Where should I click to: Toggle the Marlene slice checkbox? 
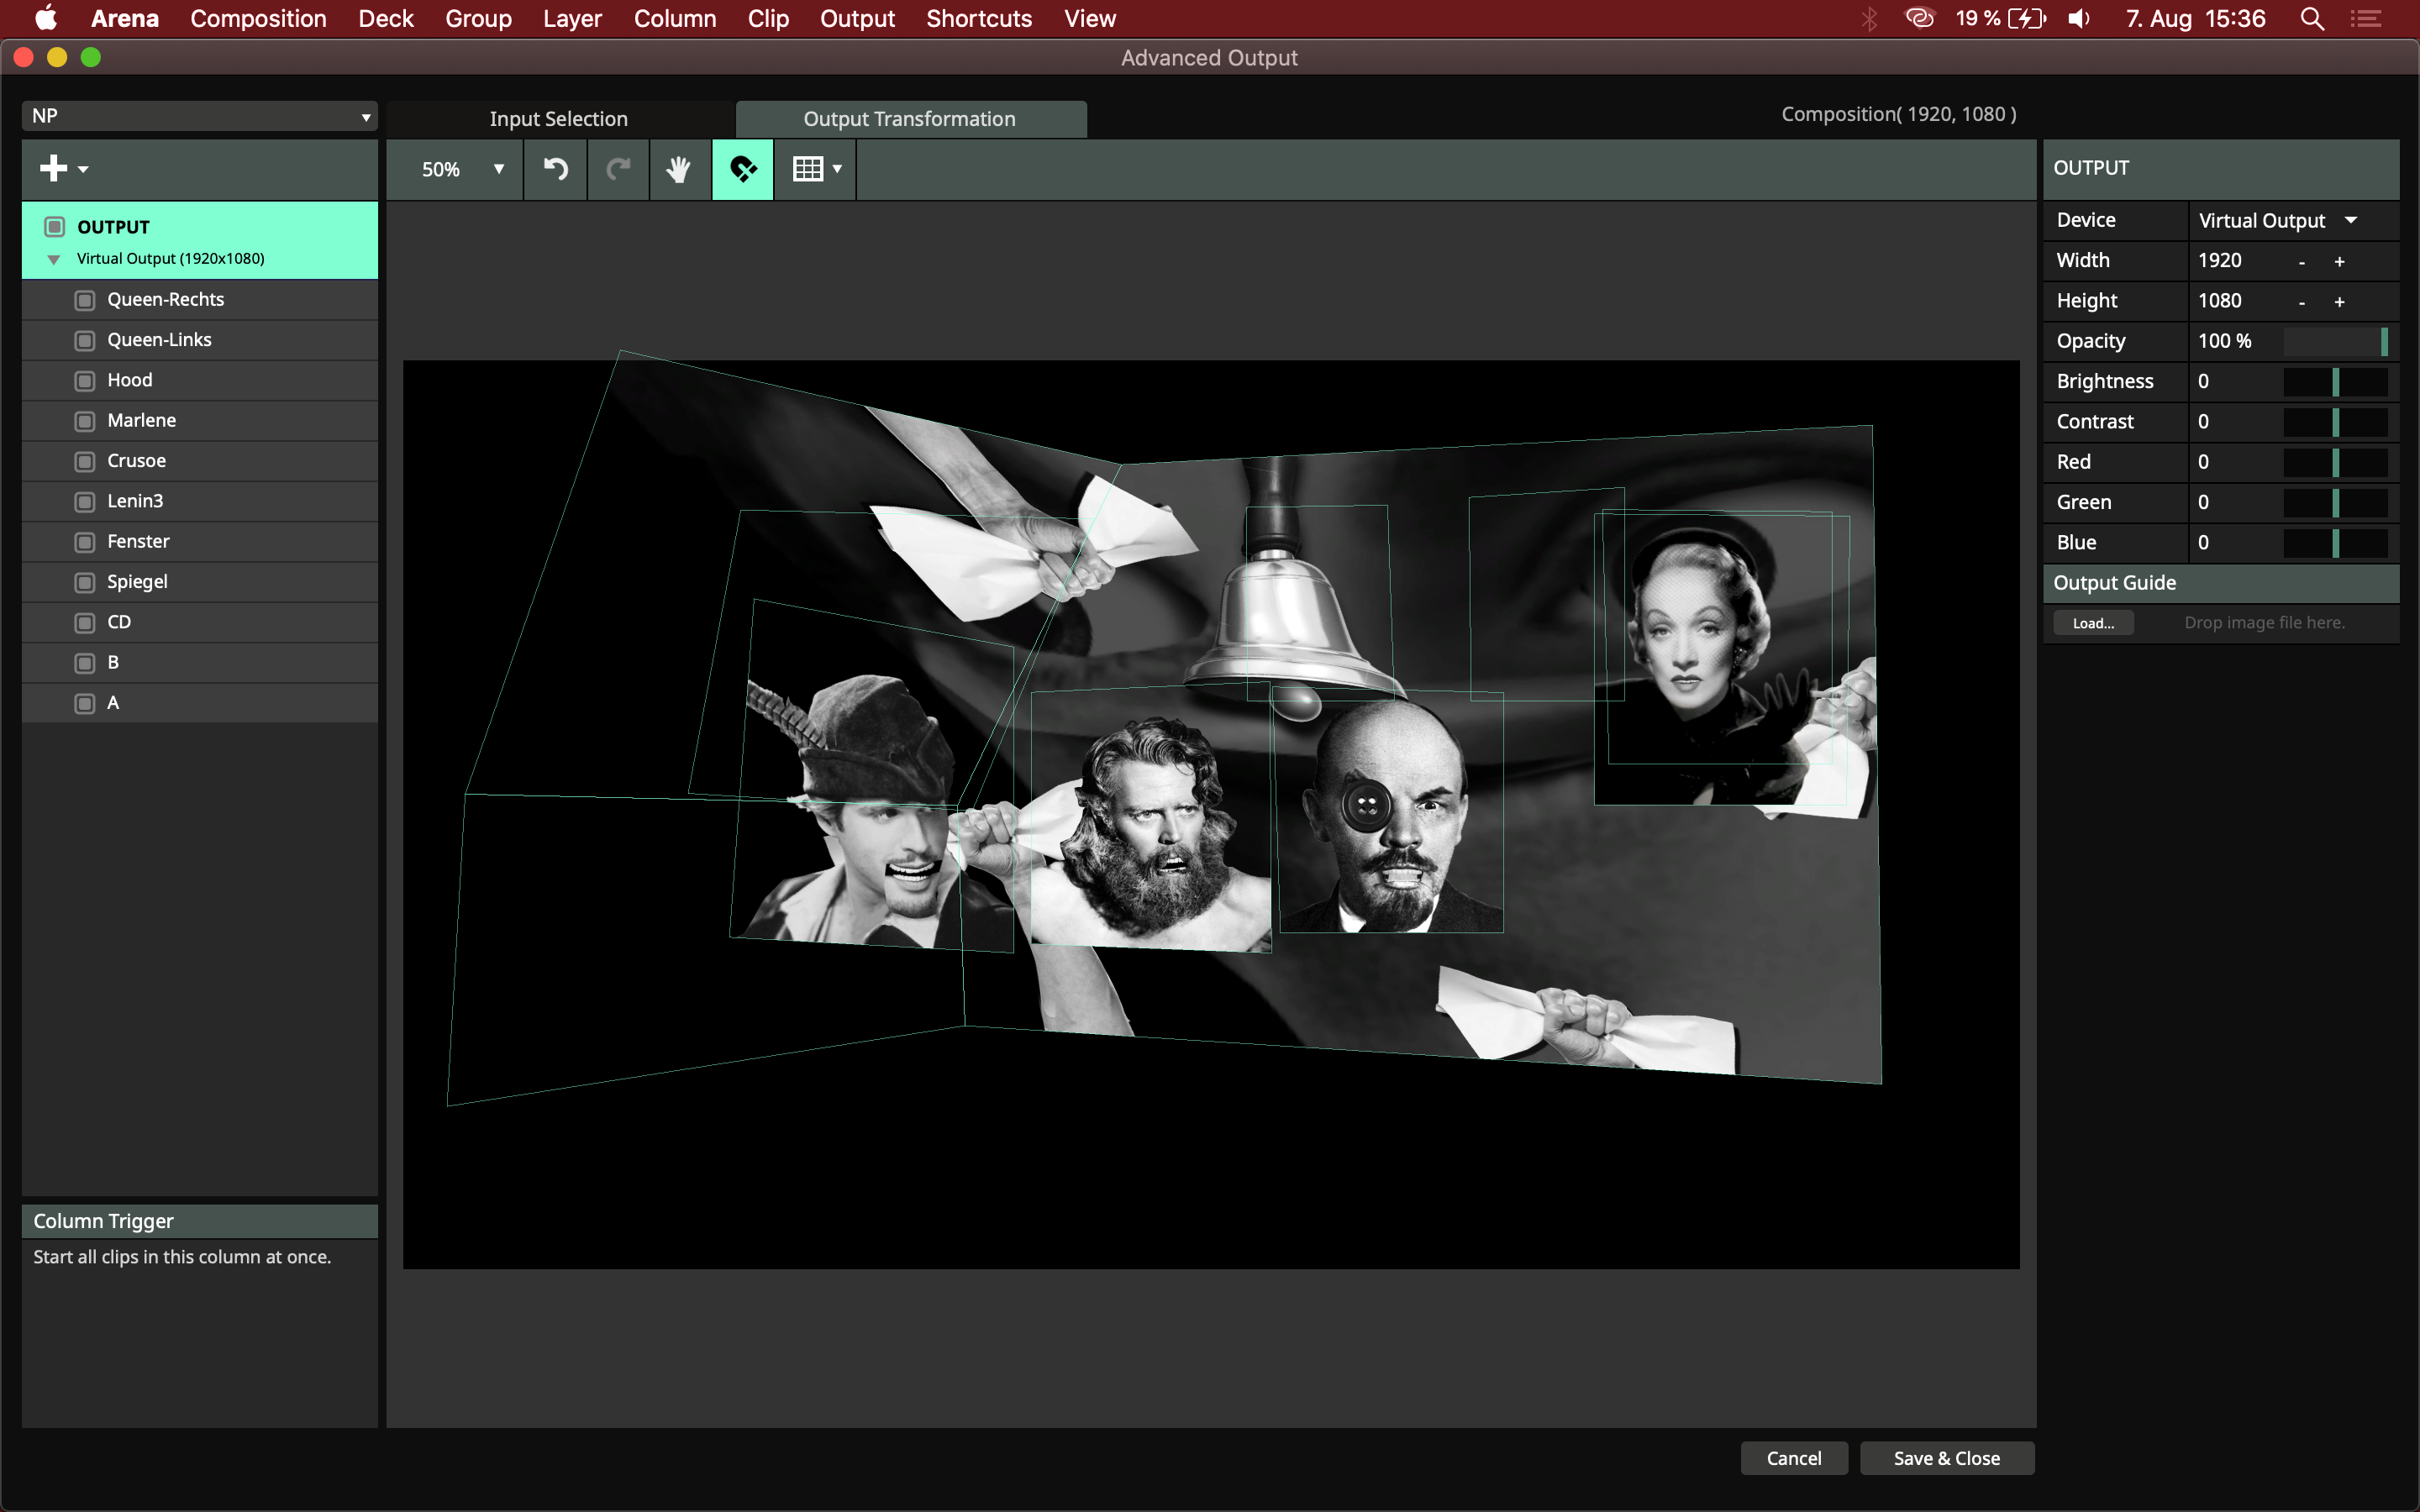pos(85,421)
